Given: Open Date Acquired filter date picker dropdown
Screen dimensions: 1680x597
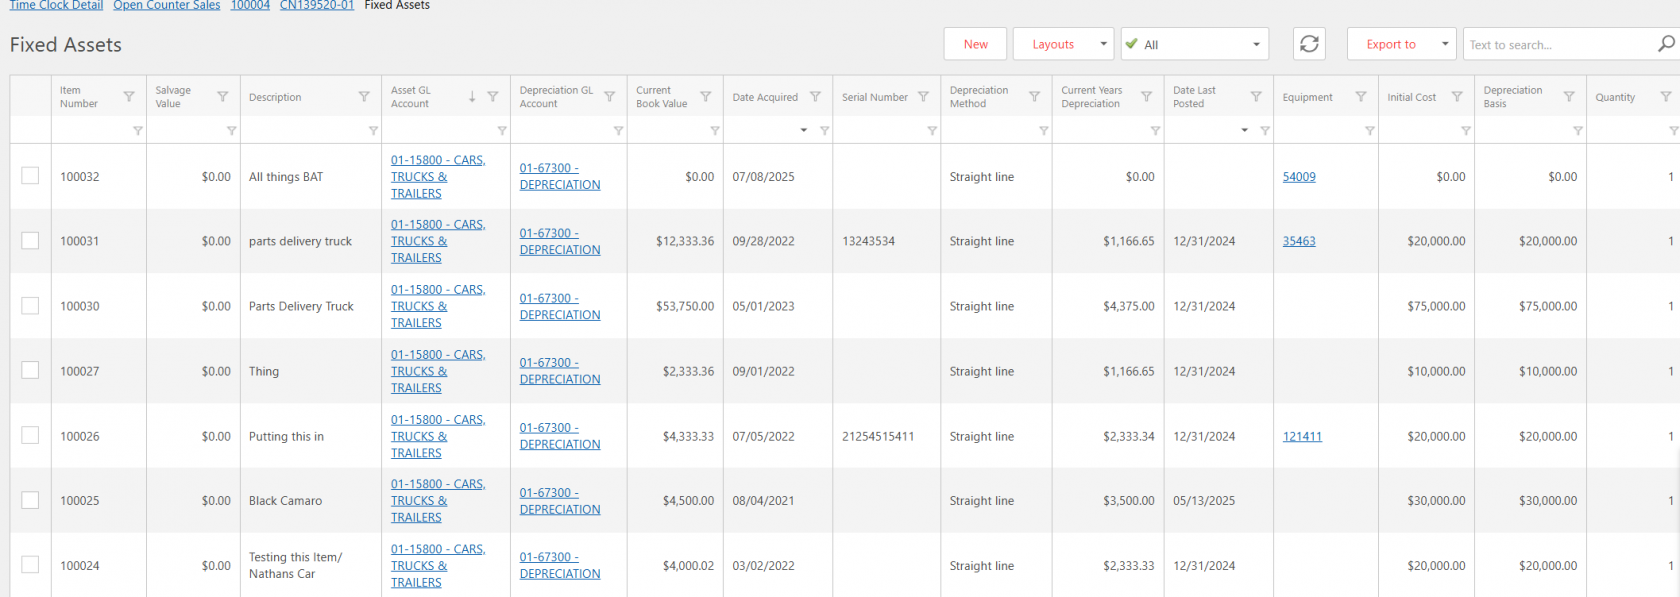Looking at the screenshot, I should 804,131.
